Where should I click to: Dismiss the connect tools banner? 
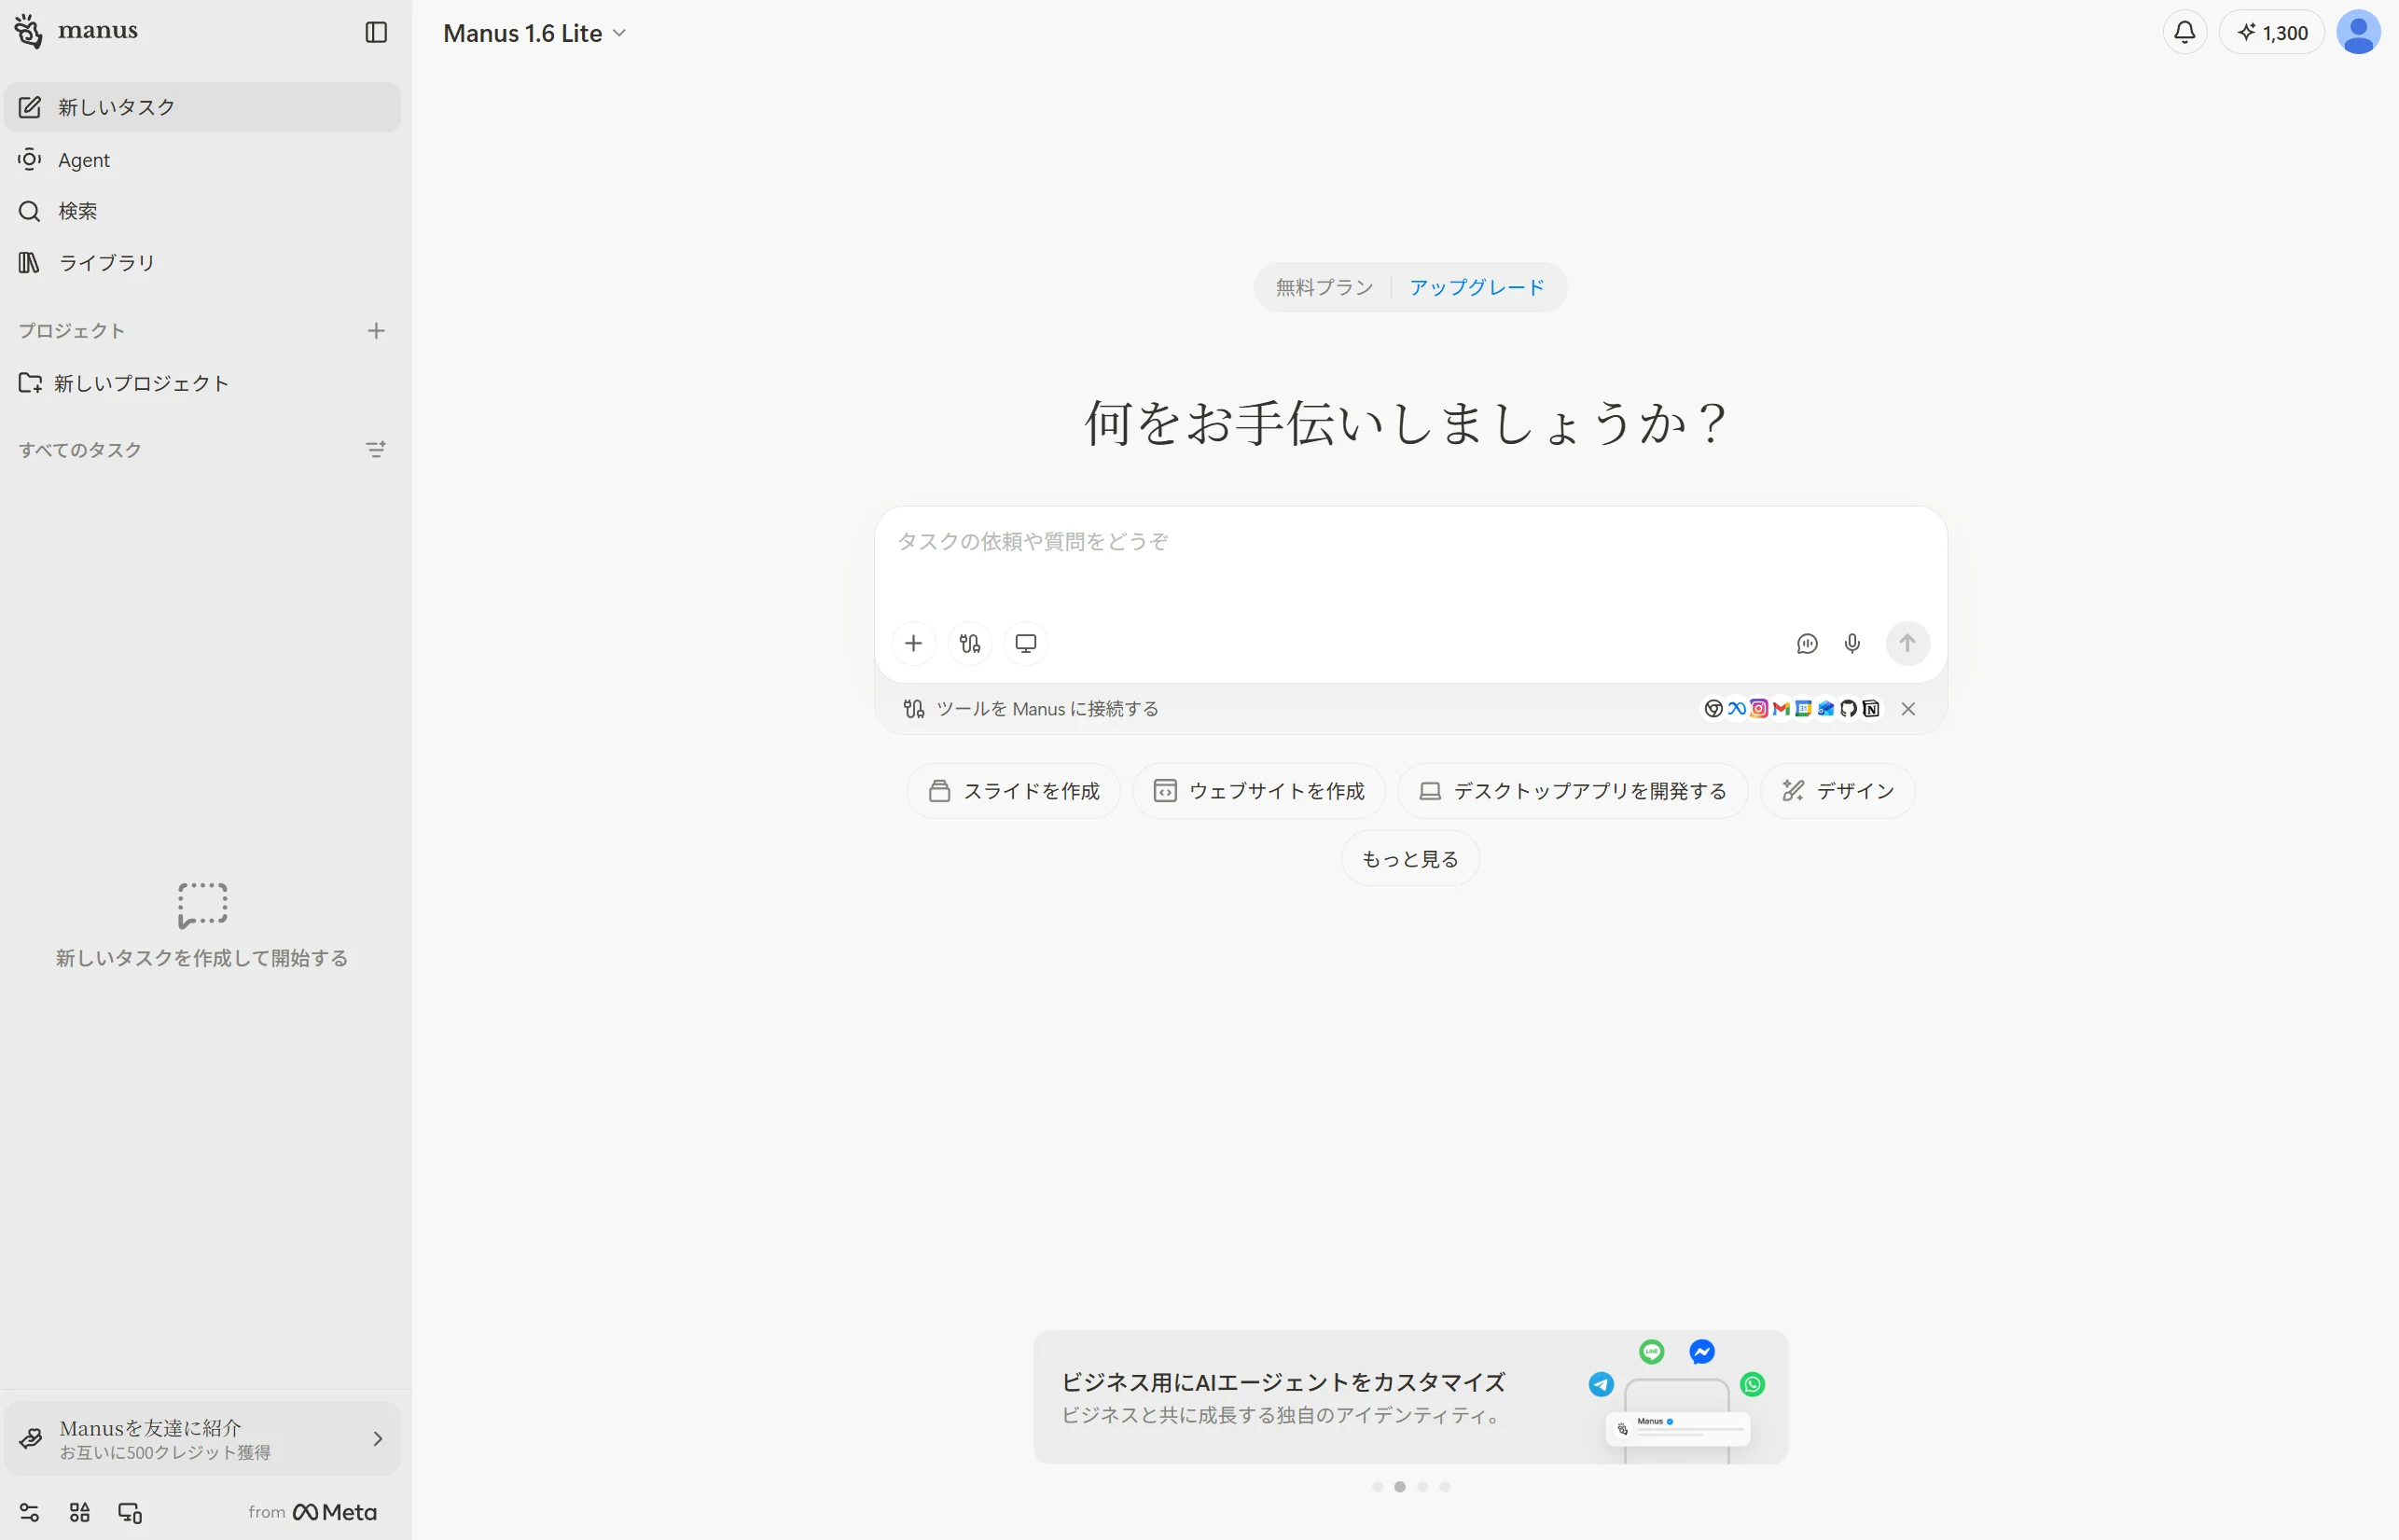1908,709
